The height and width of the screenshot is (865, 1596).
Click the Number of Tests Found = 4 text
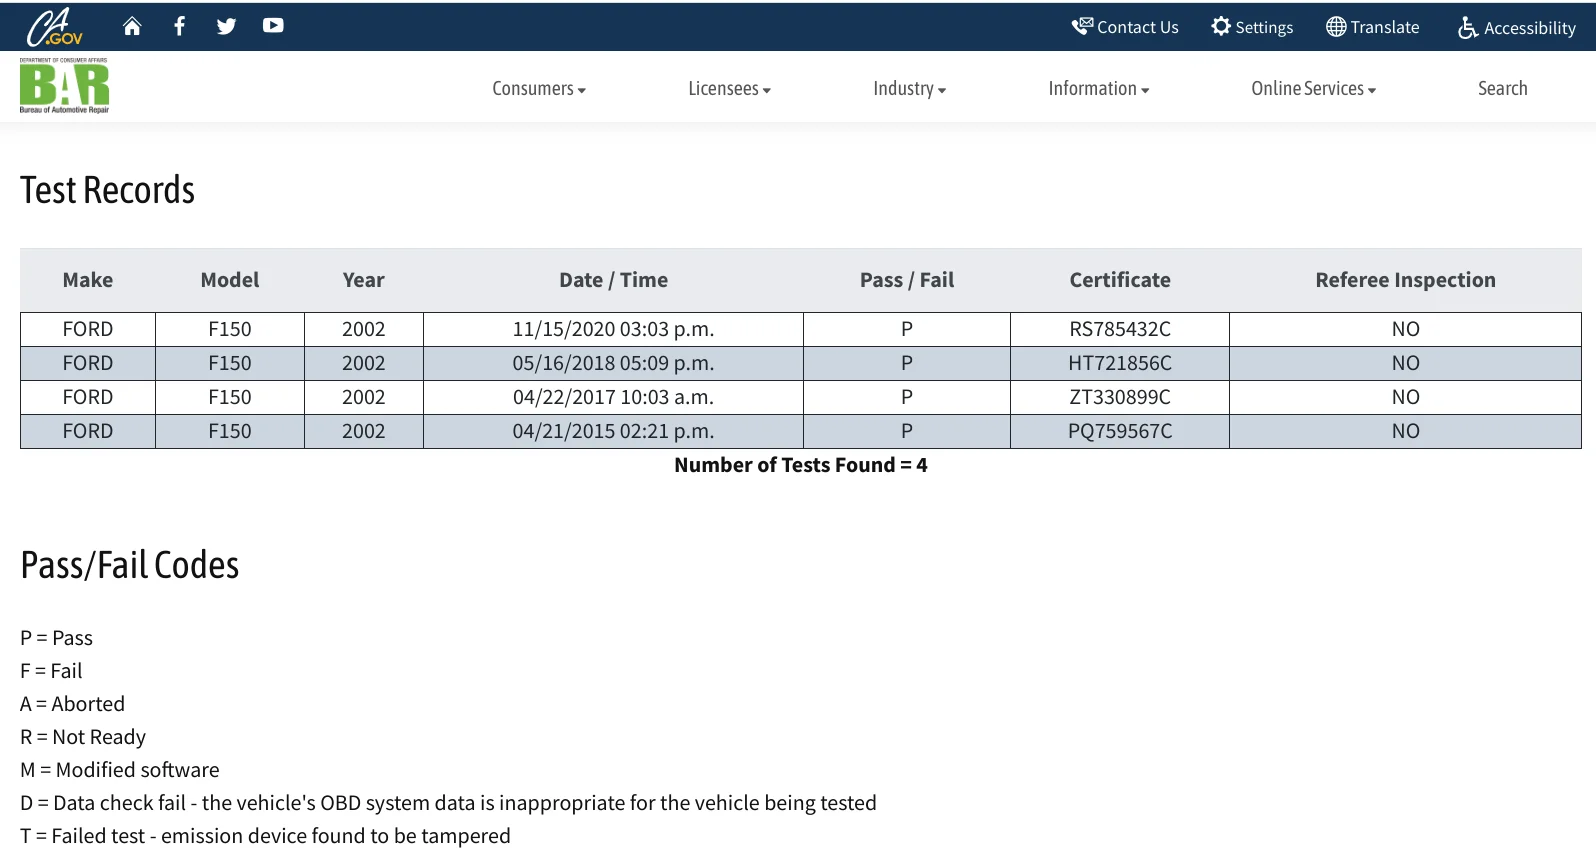[x=801, y=465]
